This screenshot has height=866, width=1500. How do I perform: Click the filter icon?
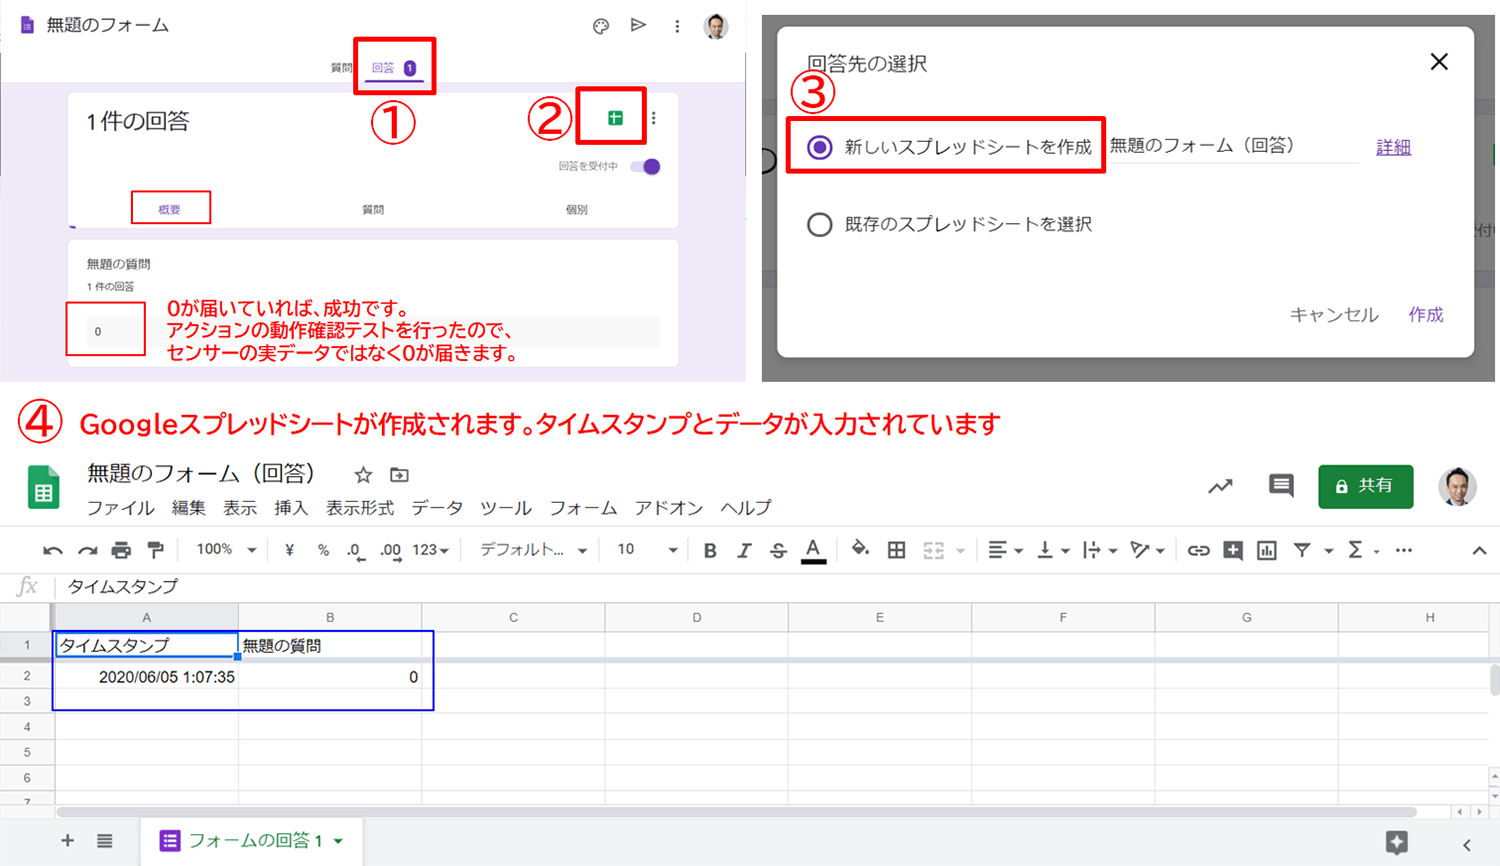[1302, 550]
